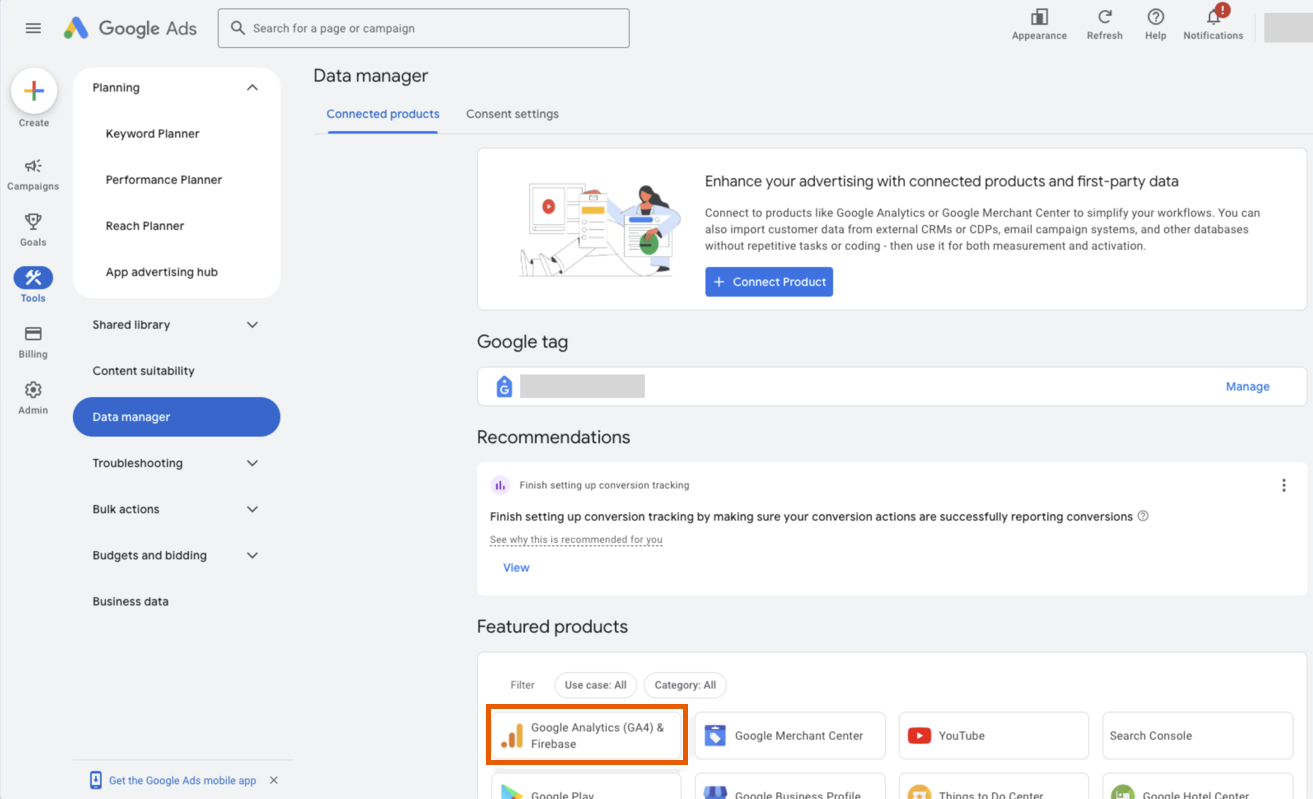The width and height of the screenshot is (1313, 799).
Task: Close the mobile app banner
Action: tap(274, 780)
